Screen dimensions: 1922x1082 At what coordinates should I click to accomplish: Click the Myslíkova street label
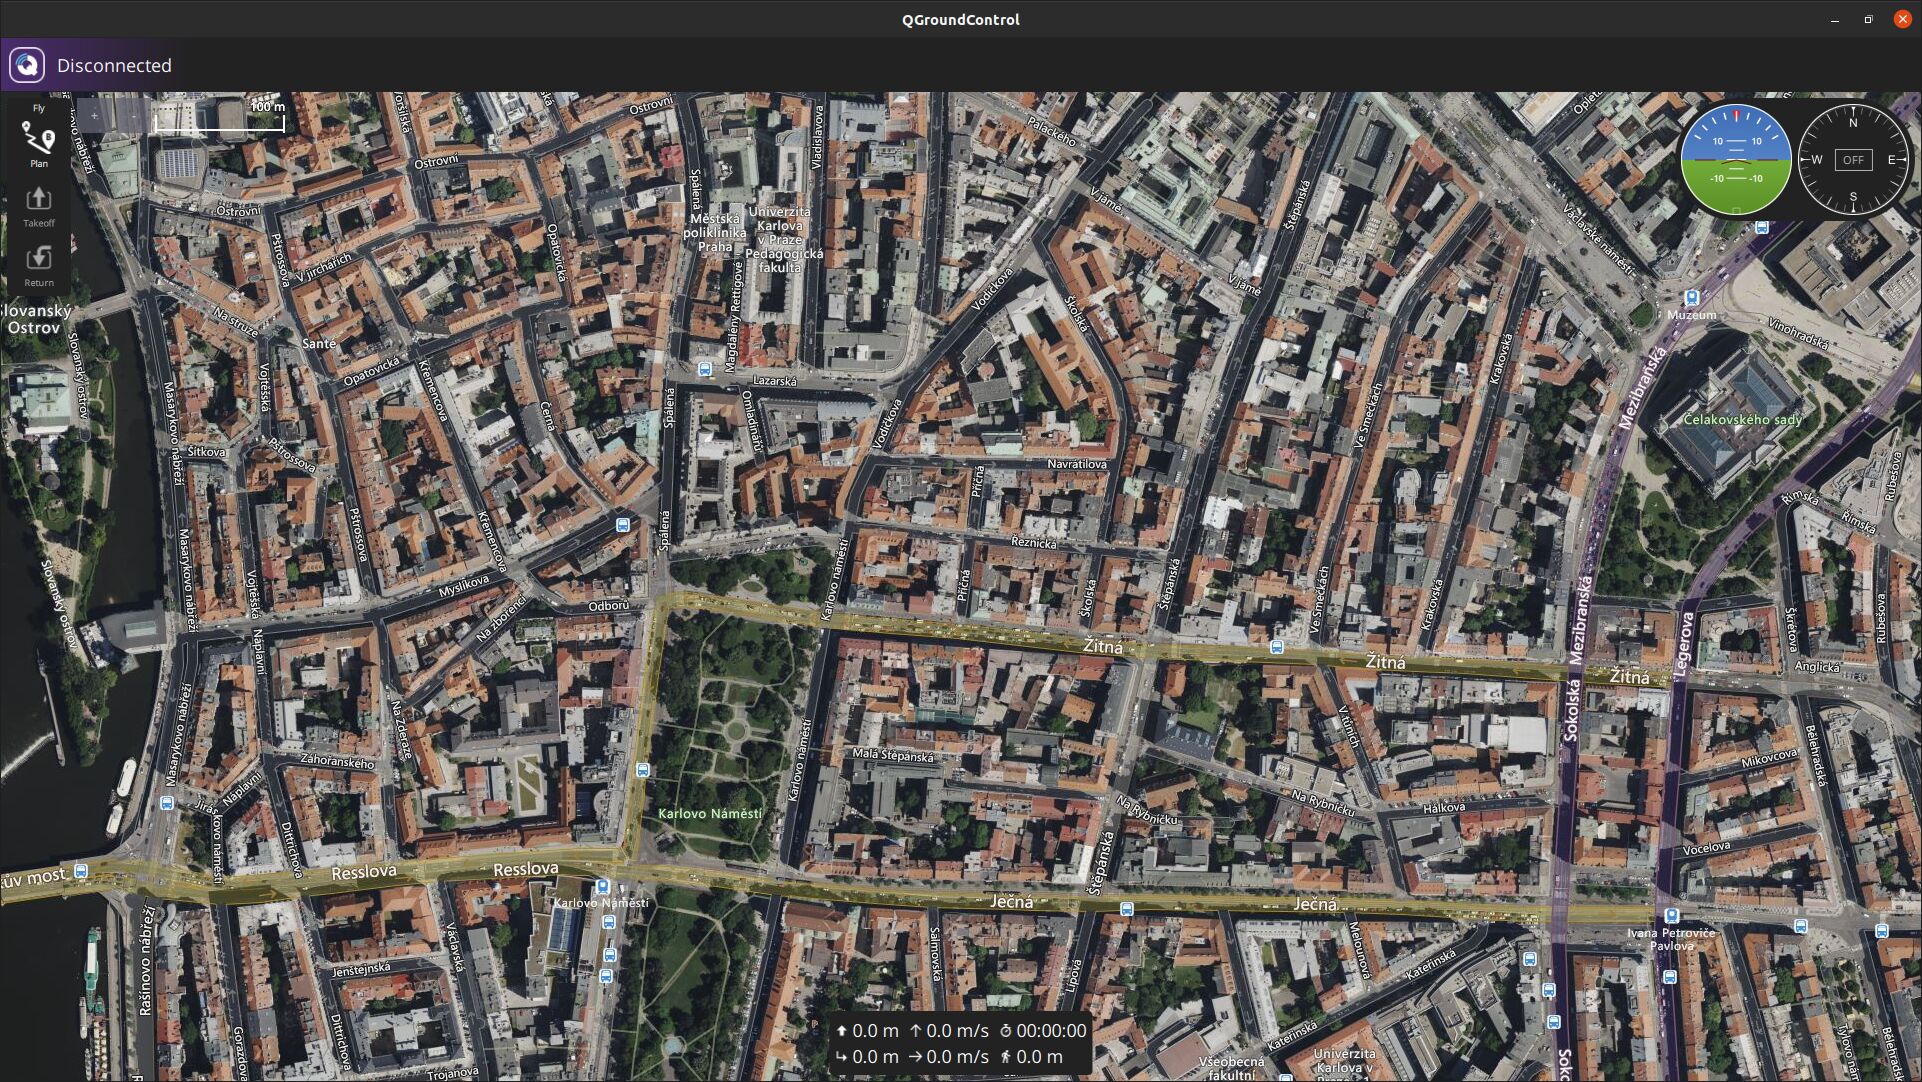464,586
